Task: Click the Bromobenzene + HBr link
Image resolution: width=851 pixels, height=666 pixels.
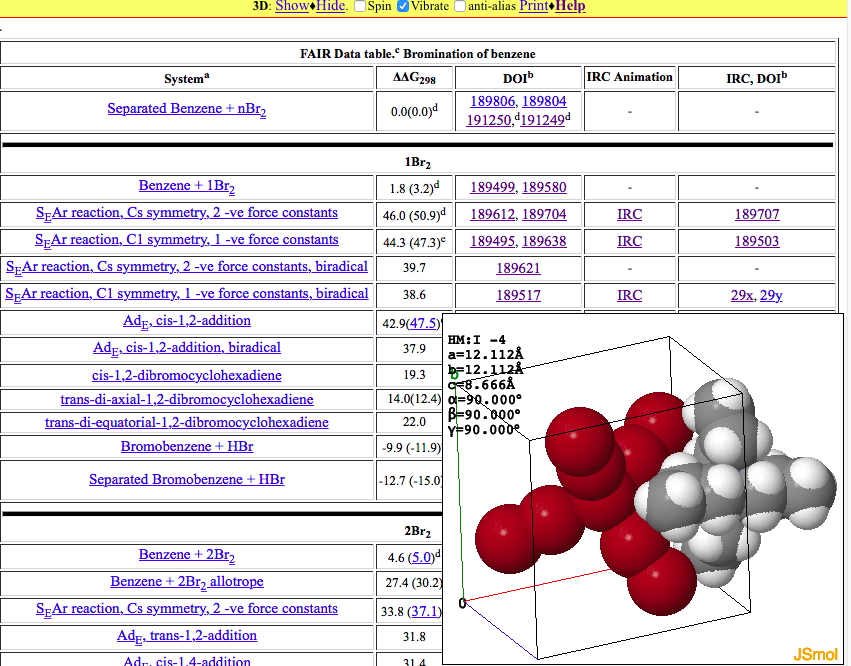Action: (x=187, y=446)
